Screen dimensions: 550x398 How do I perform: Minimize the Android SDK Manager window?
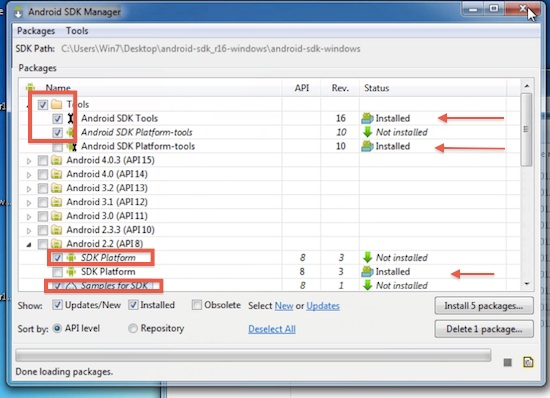[473, 9]
